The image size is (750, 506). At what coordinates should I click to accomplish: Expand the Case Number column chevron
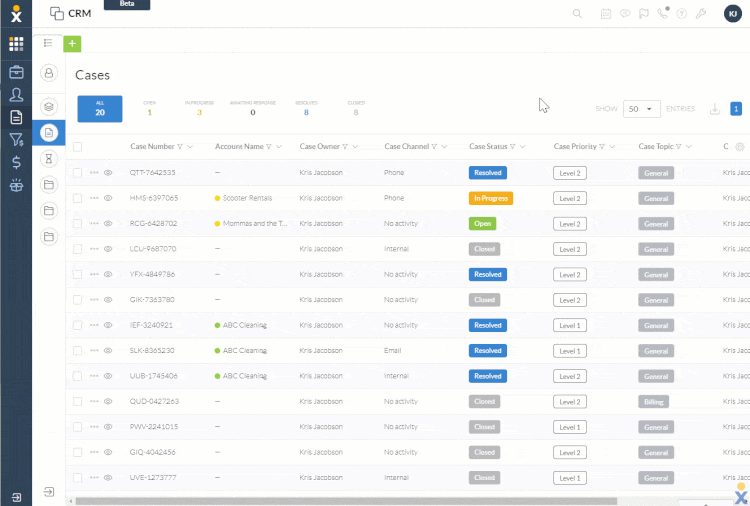tap(190, 146)
